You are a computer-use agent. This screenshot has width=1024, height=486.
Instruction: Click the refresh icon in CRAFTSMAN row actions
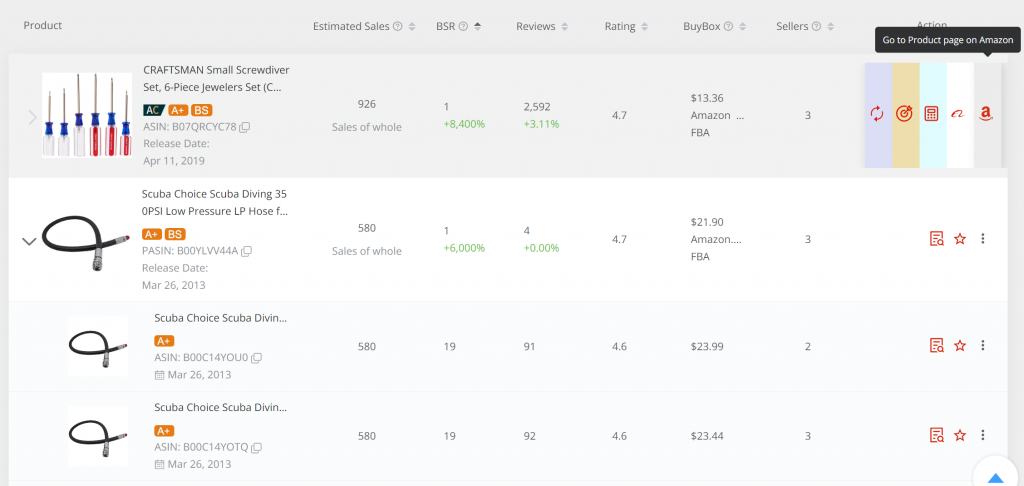[877, 114]
